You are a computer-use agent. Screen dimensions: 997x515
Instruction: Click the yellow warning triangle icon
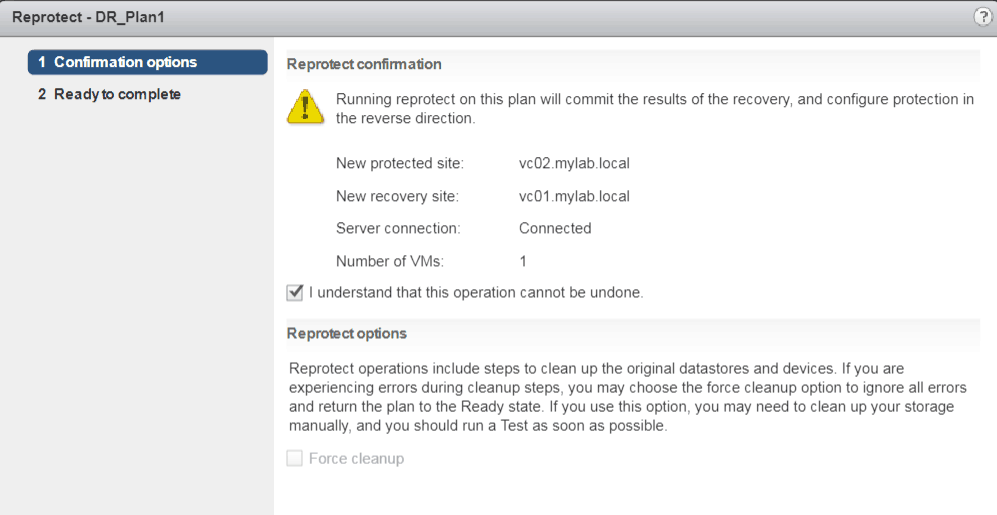305,105
